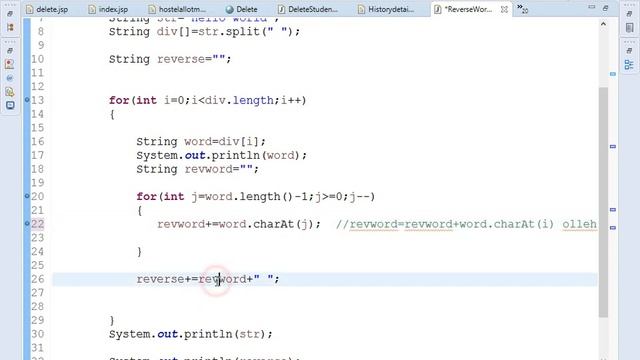Click the opening brace on line 21
640x360 pixels.
pos(139,211)
